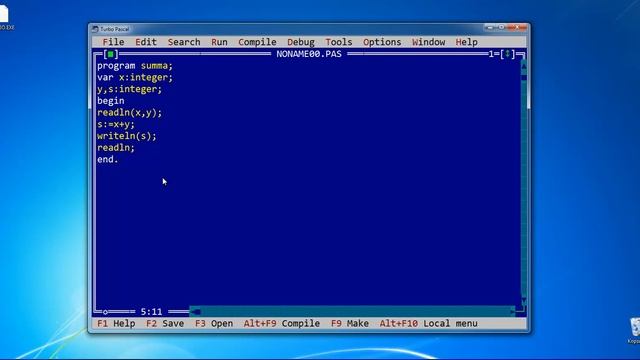Viewport: 640px width, 360px height.
Task: Click the Recycle Bin desktop icon
Action: pyautogui.click(x=635, y=331)
